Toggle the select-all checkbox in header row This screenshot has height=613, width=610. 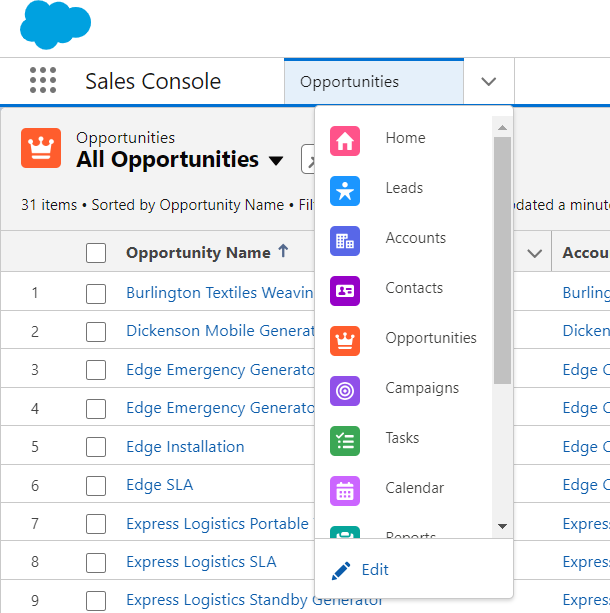point(96,253)
